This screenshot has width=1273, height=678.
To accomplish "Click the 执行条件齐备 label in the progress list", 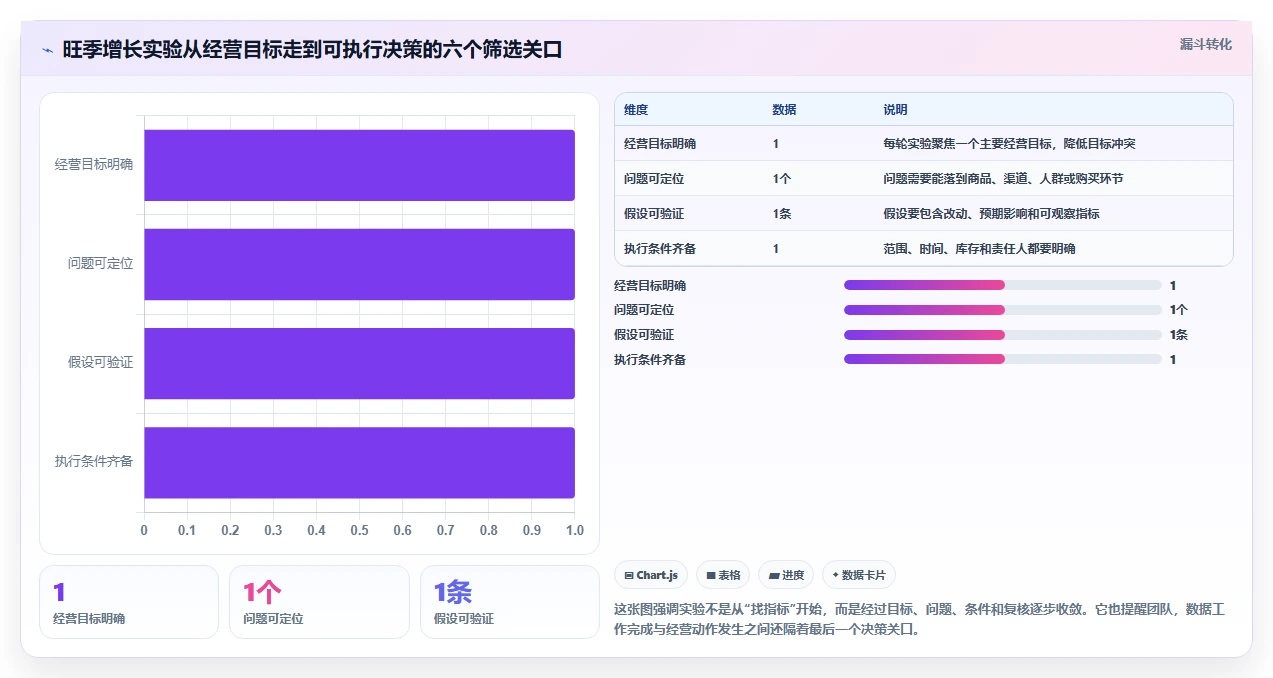I will [x=650, y=359].
